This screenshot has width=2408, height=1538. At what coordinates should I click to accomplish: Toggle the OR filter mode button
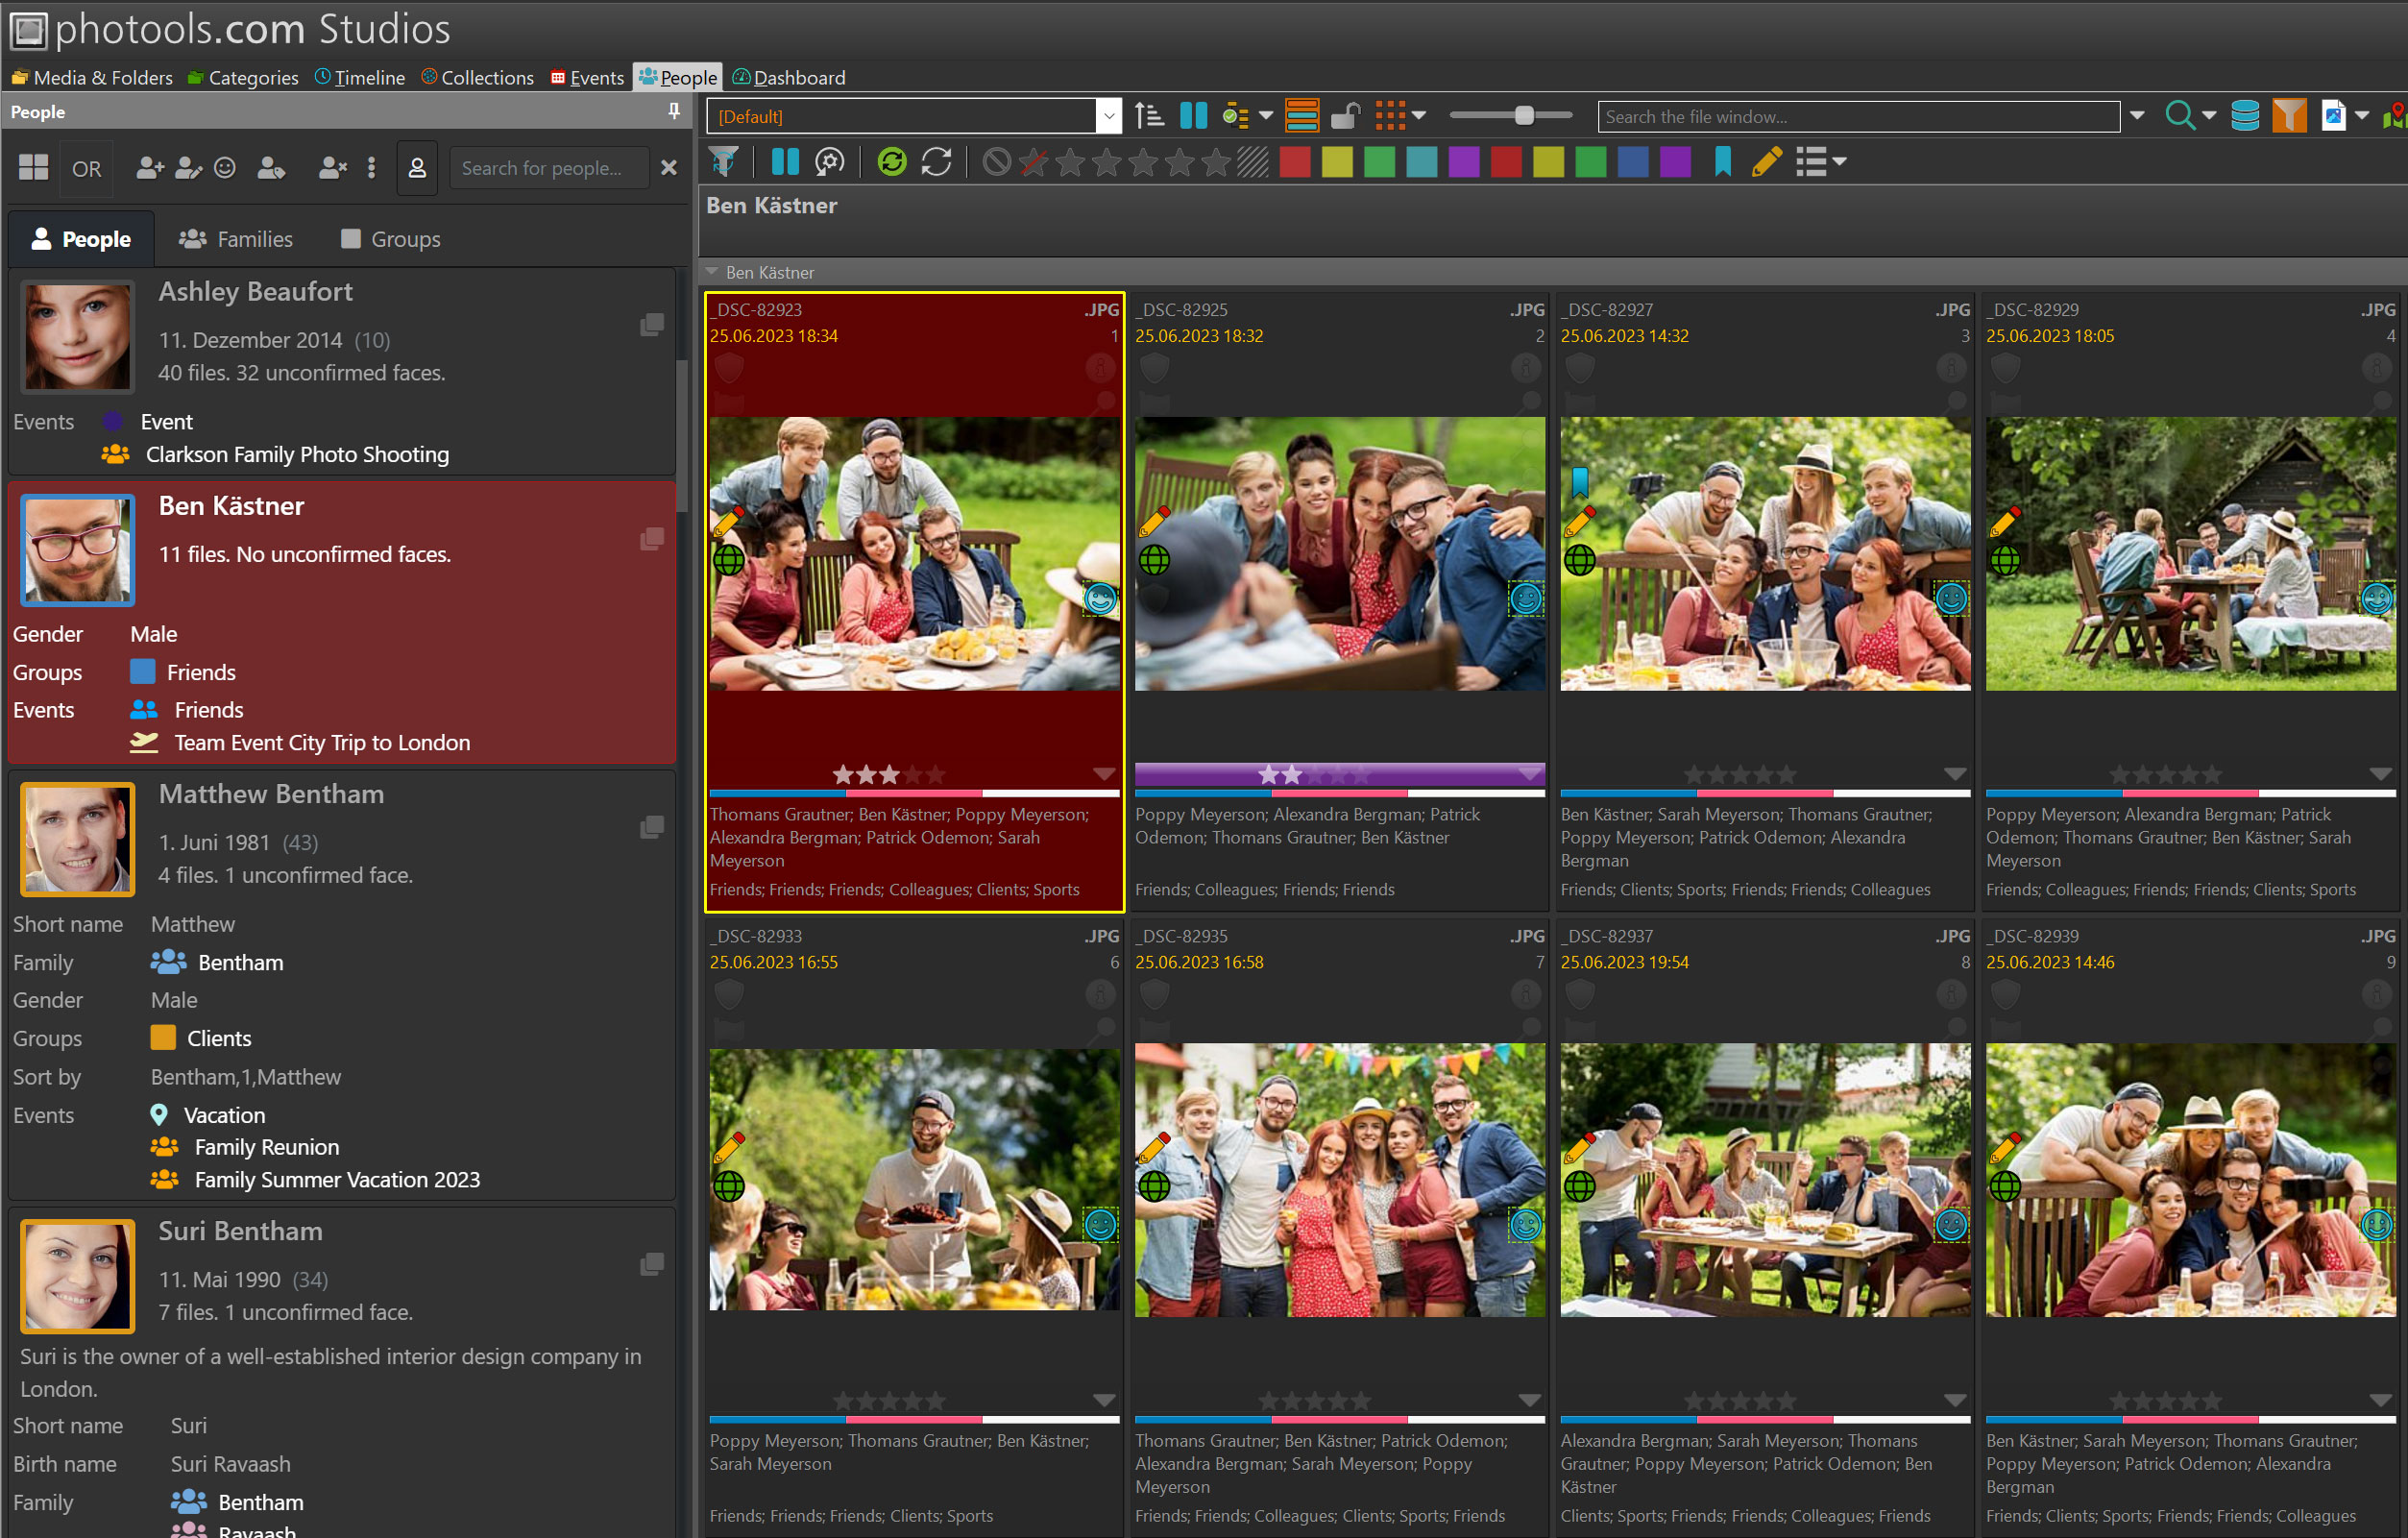(86, 168)
